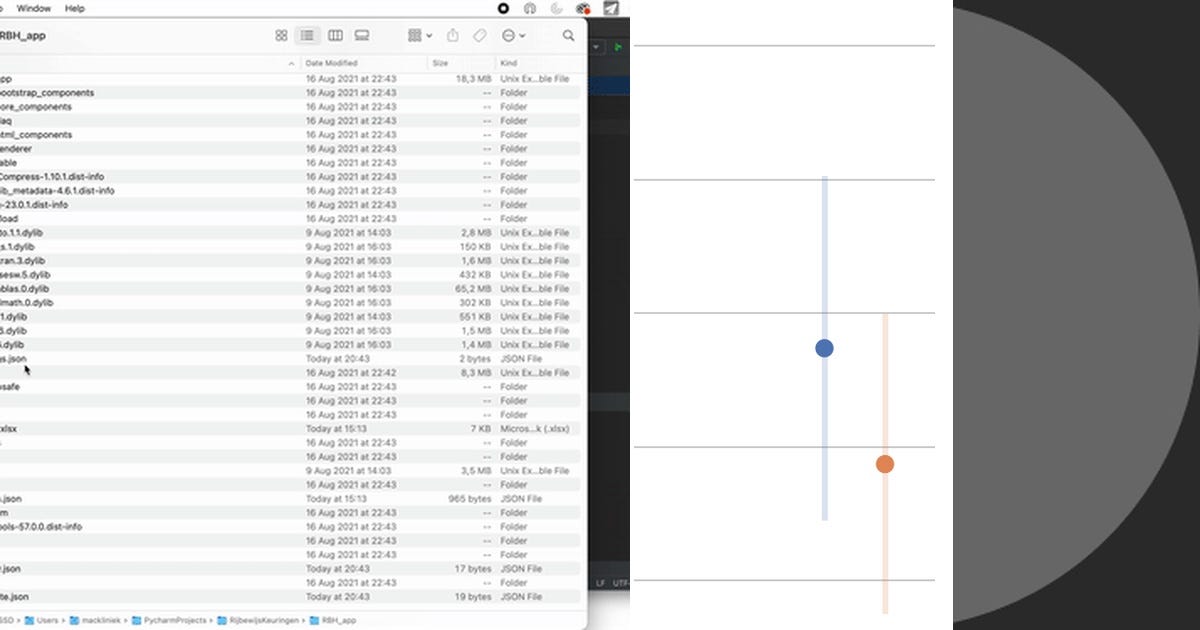Click the Share icon in the toolbar
Image resolution: width=1200 pixels, height=630 pixels.
tap(453, 35)
